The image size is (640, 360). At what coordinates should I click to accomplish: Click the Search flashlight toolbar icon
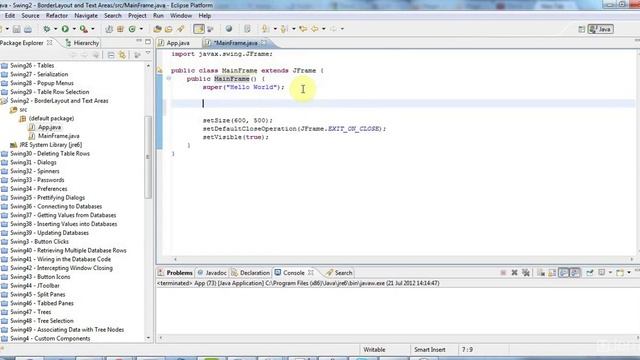(180, 29)
